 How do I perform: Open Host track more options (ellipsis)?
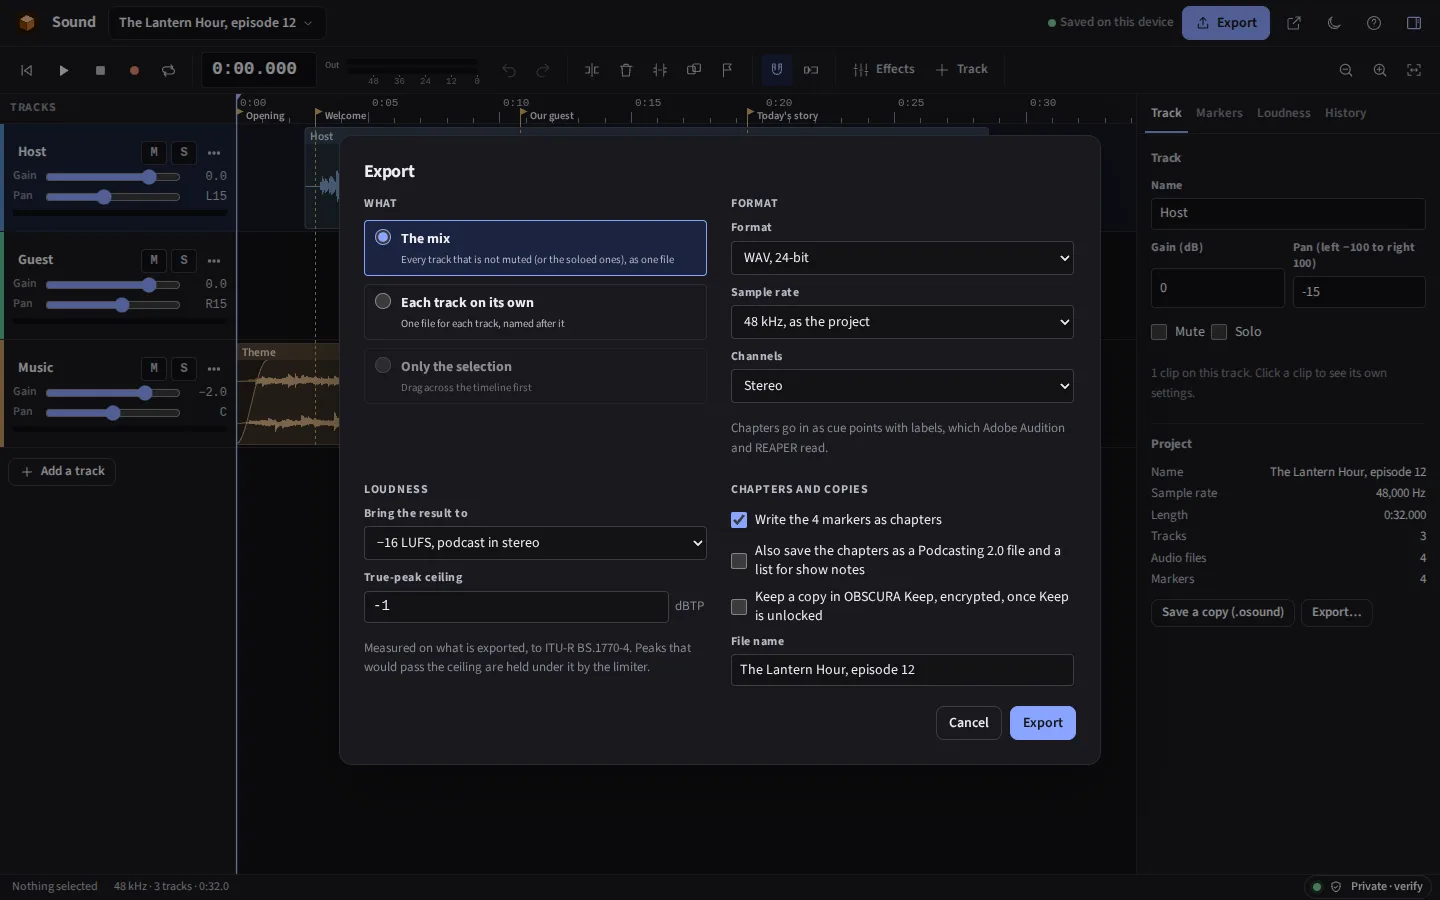pos(214,153)
